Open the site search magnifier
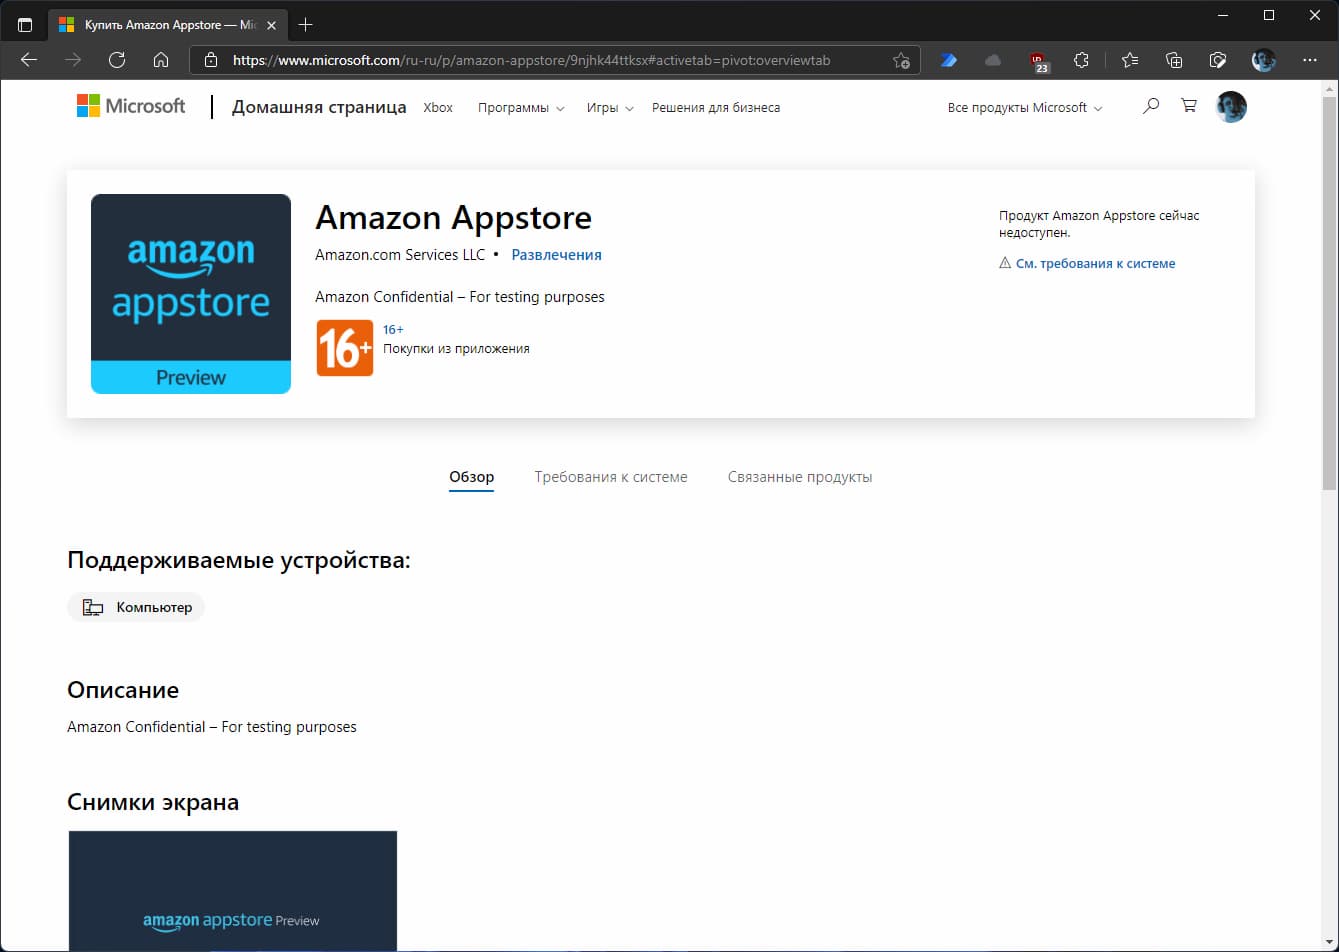 (1151, 105)
